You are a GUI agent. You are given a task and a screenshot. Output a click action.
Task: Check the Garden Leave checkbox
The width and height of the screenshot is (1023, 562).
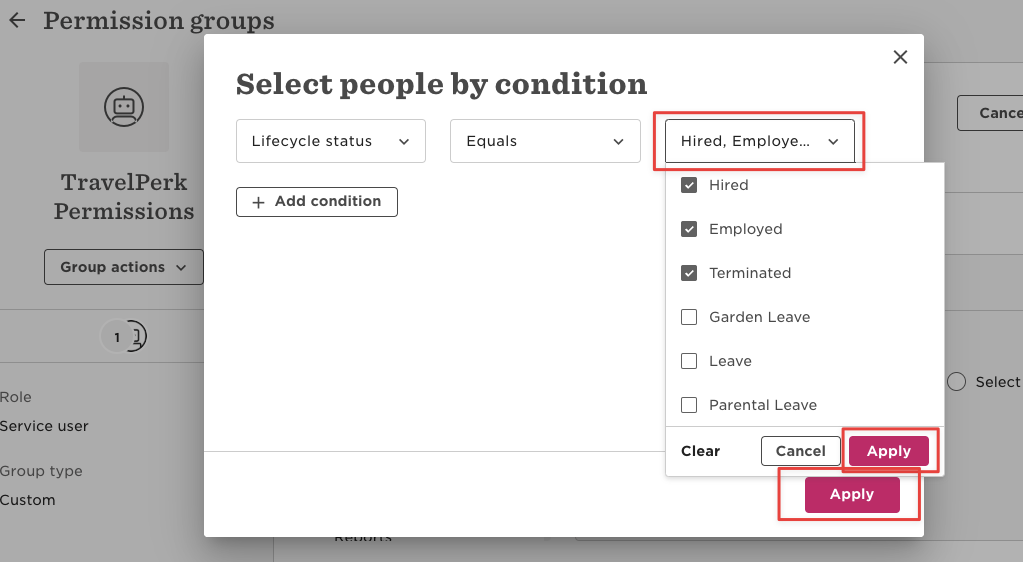pyautogui.click(x=689, y=317)
